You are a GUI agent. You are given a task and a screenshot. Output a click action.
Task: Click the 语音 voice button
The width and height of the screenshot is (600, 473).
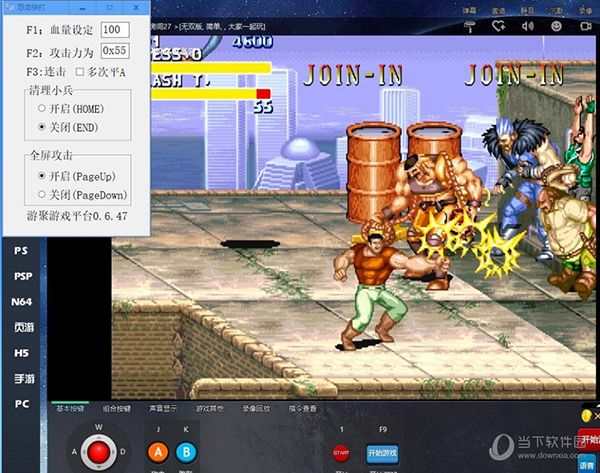tap(587, 464)
